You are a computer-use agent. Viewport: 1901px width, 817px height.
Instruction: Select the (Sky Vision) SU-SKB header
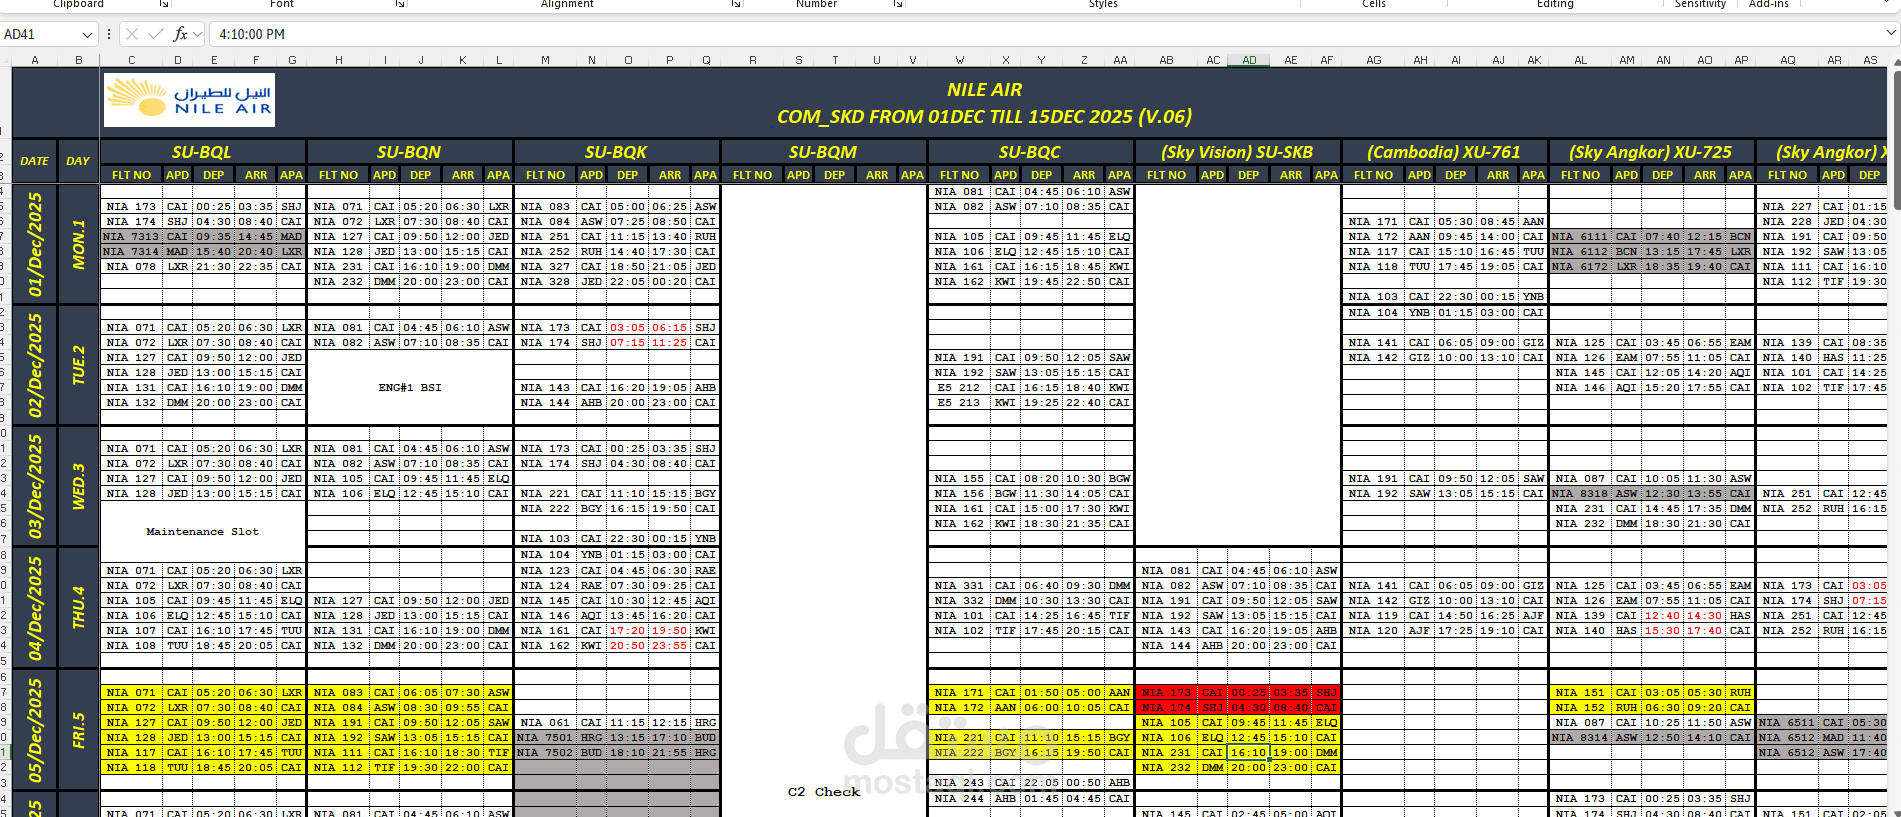point(1237,152)
